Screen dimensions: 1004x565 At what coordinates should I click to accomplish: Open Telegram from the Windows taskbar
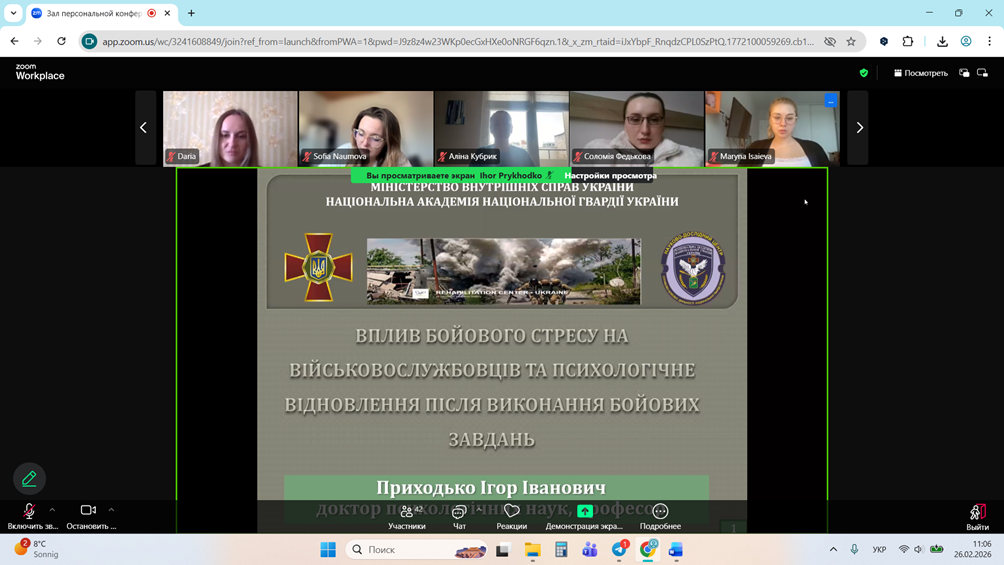(x=619, y=550)
